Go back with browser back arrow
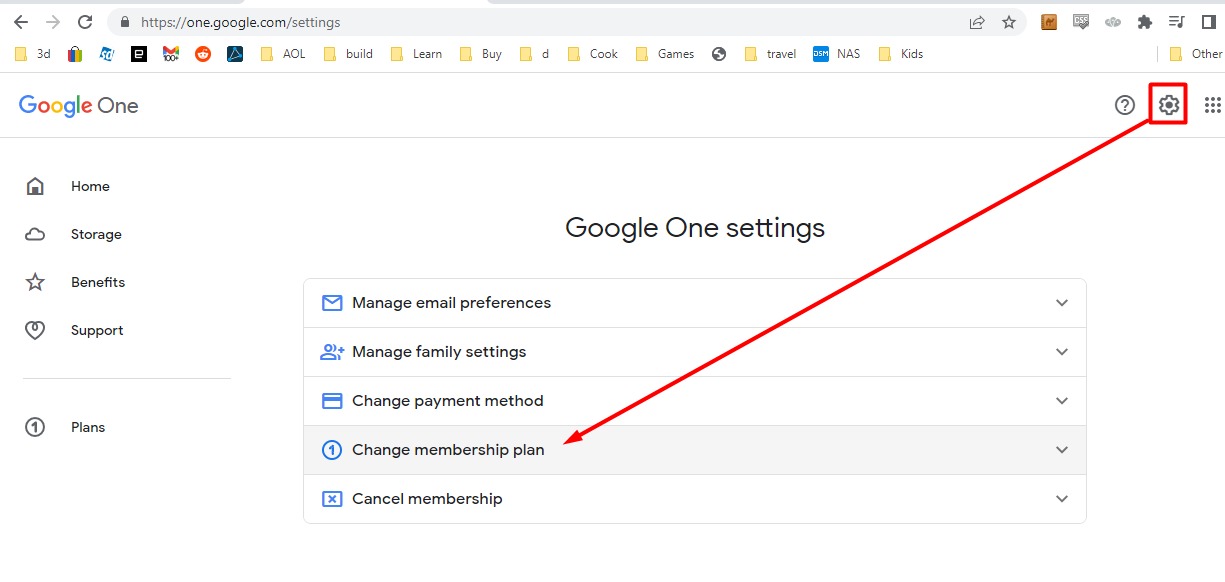 (x=21, y=22)
